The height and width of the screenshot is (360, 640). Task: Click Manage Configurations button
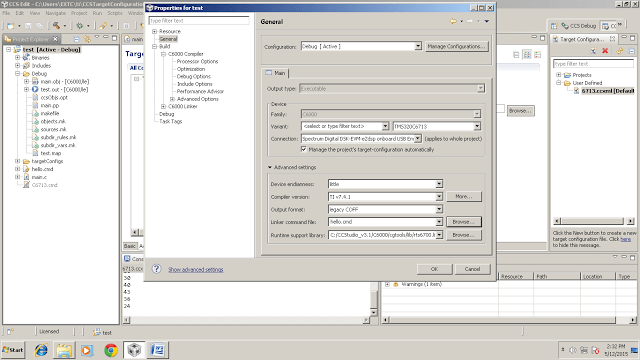[x=456, y=47]
